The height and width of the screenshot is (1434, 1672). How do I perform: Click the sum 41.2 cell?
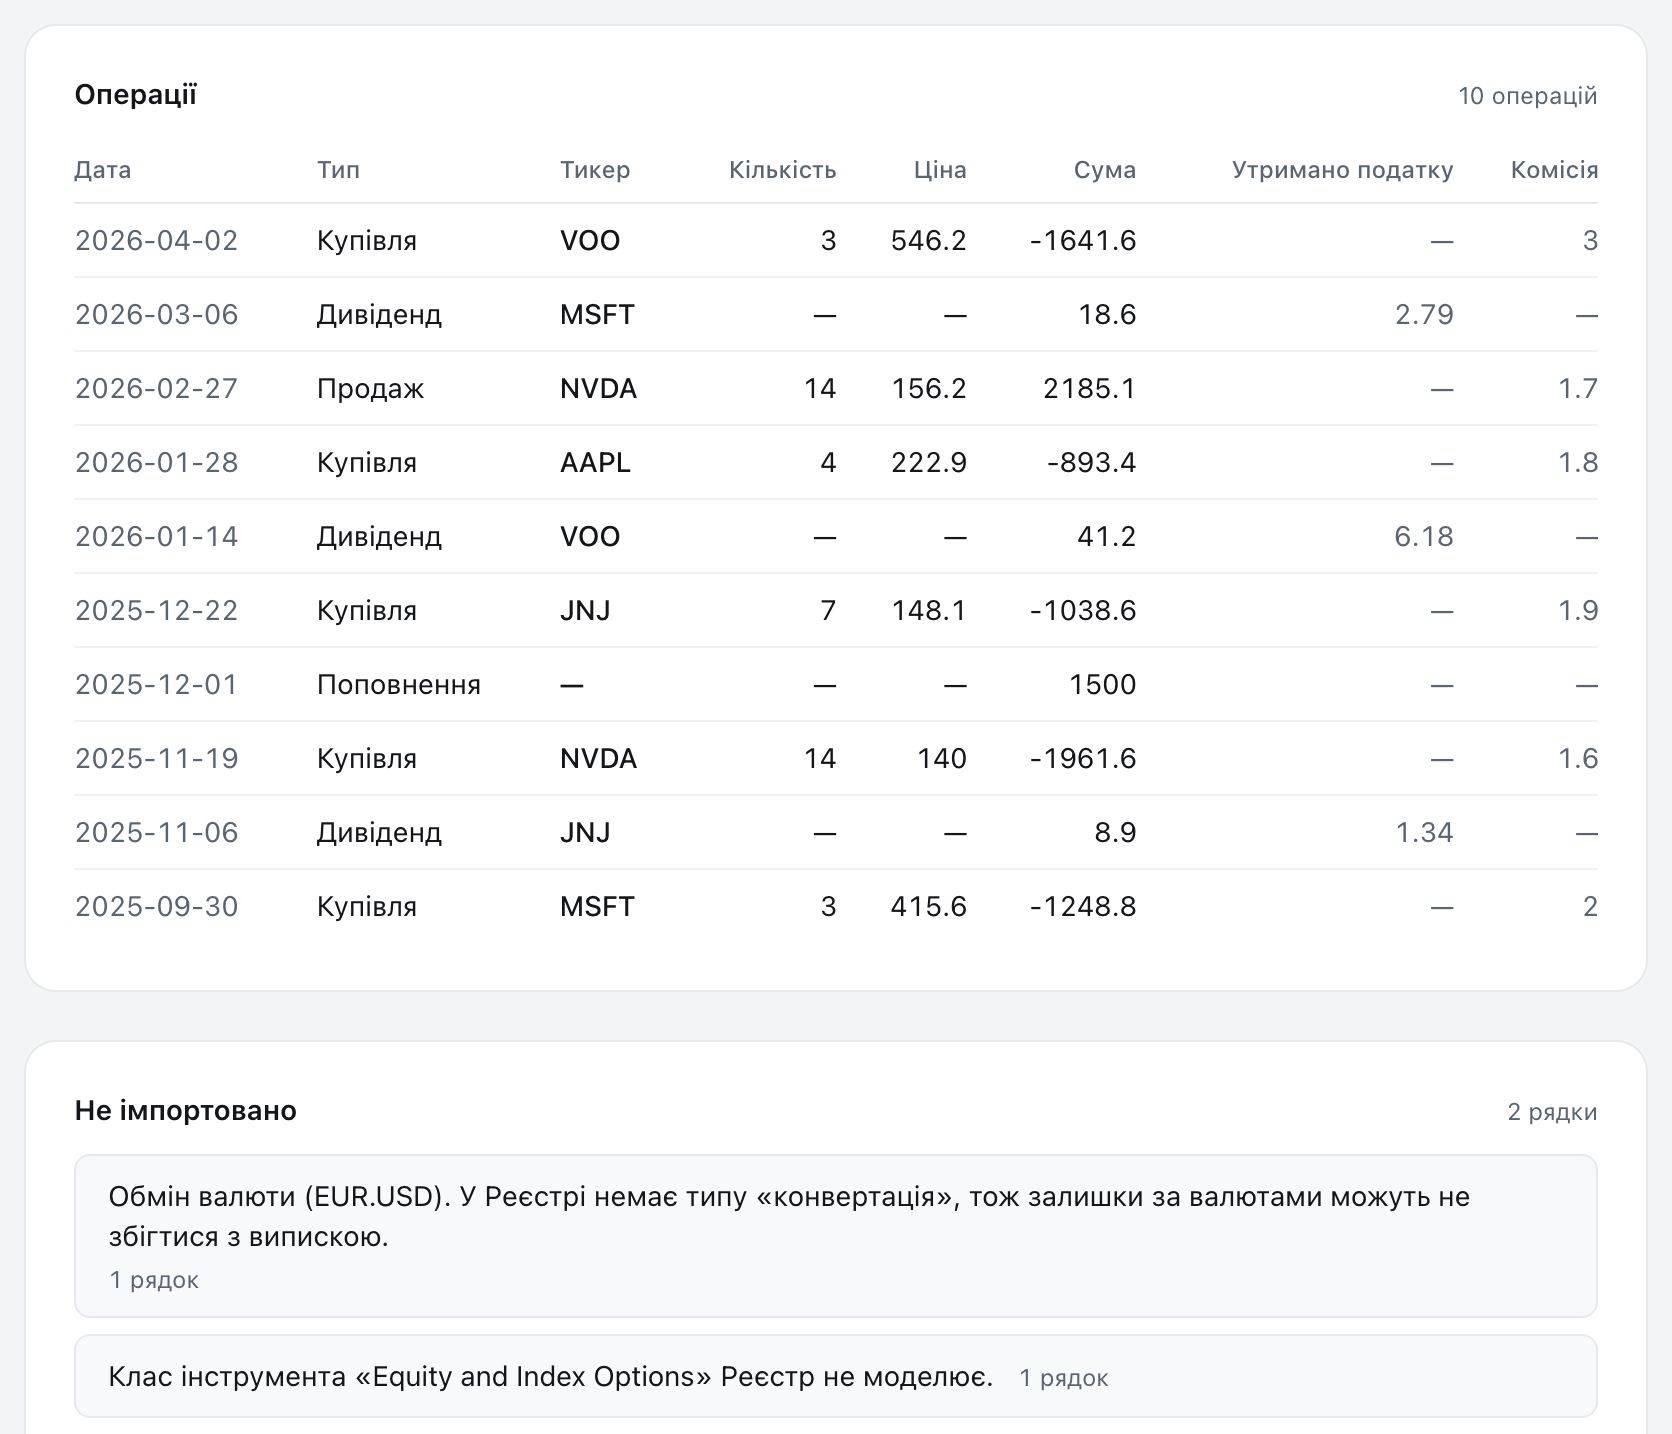click(1107, 537)
